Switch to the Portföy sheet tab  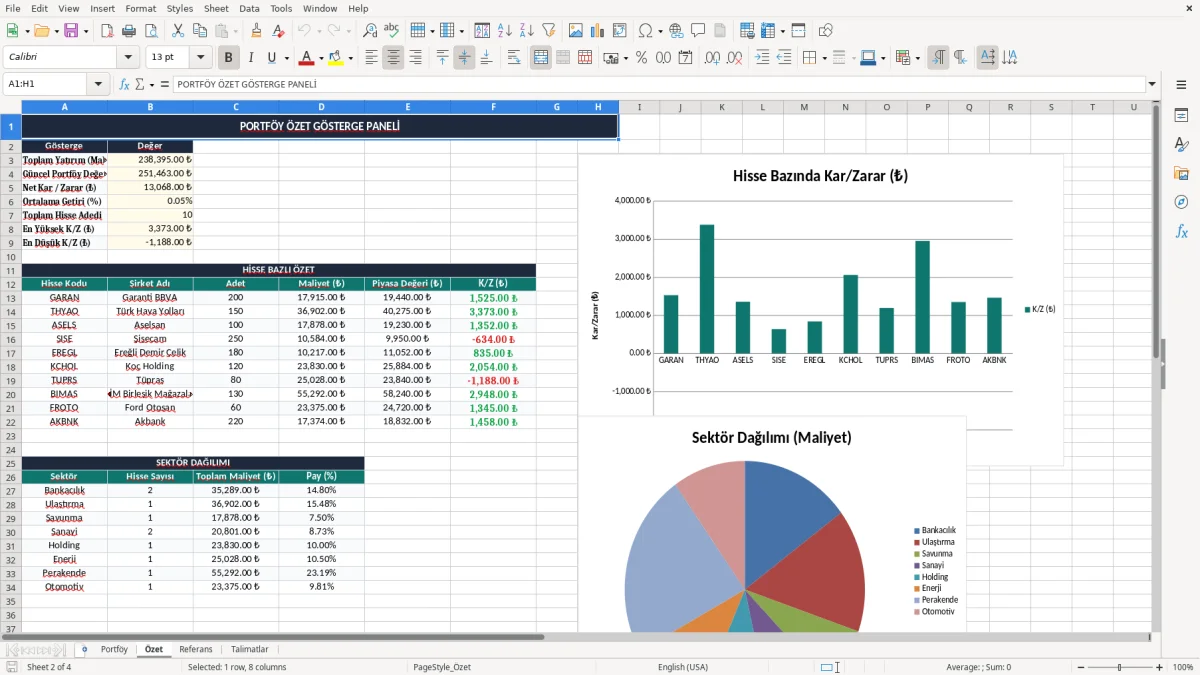click(114, 650)
